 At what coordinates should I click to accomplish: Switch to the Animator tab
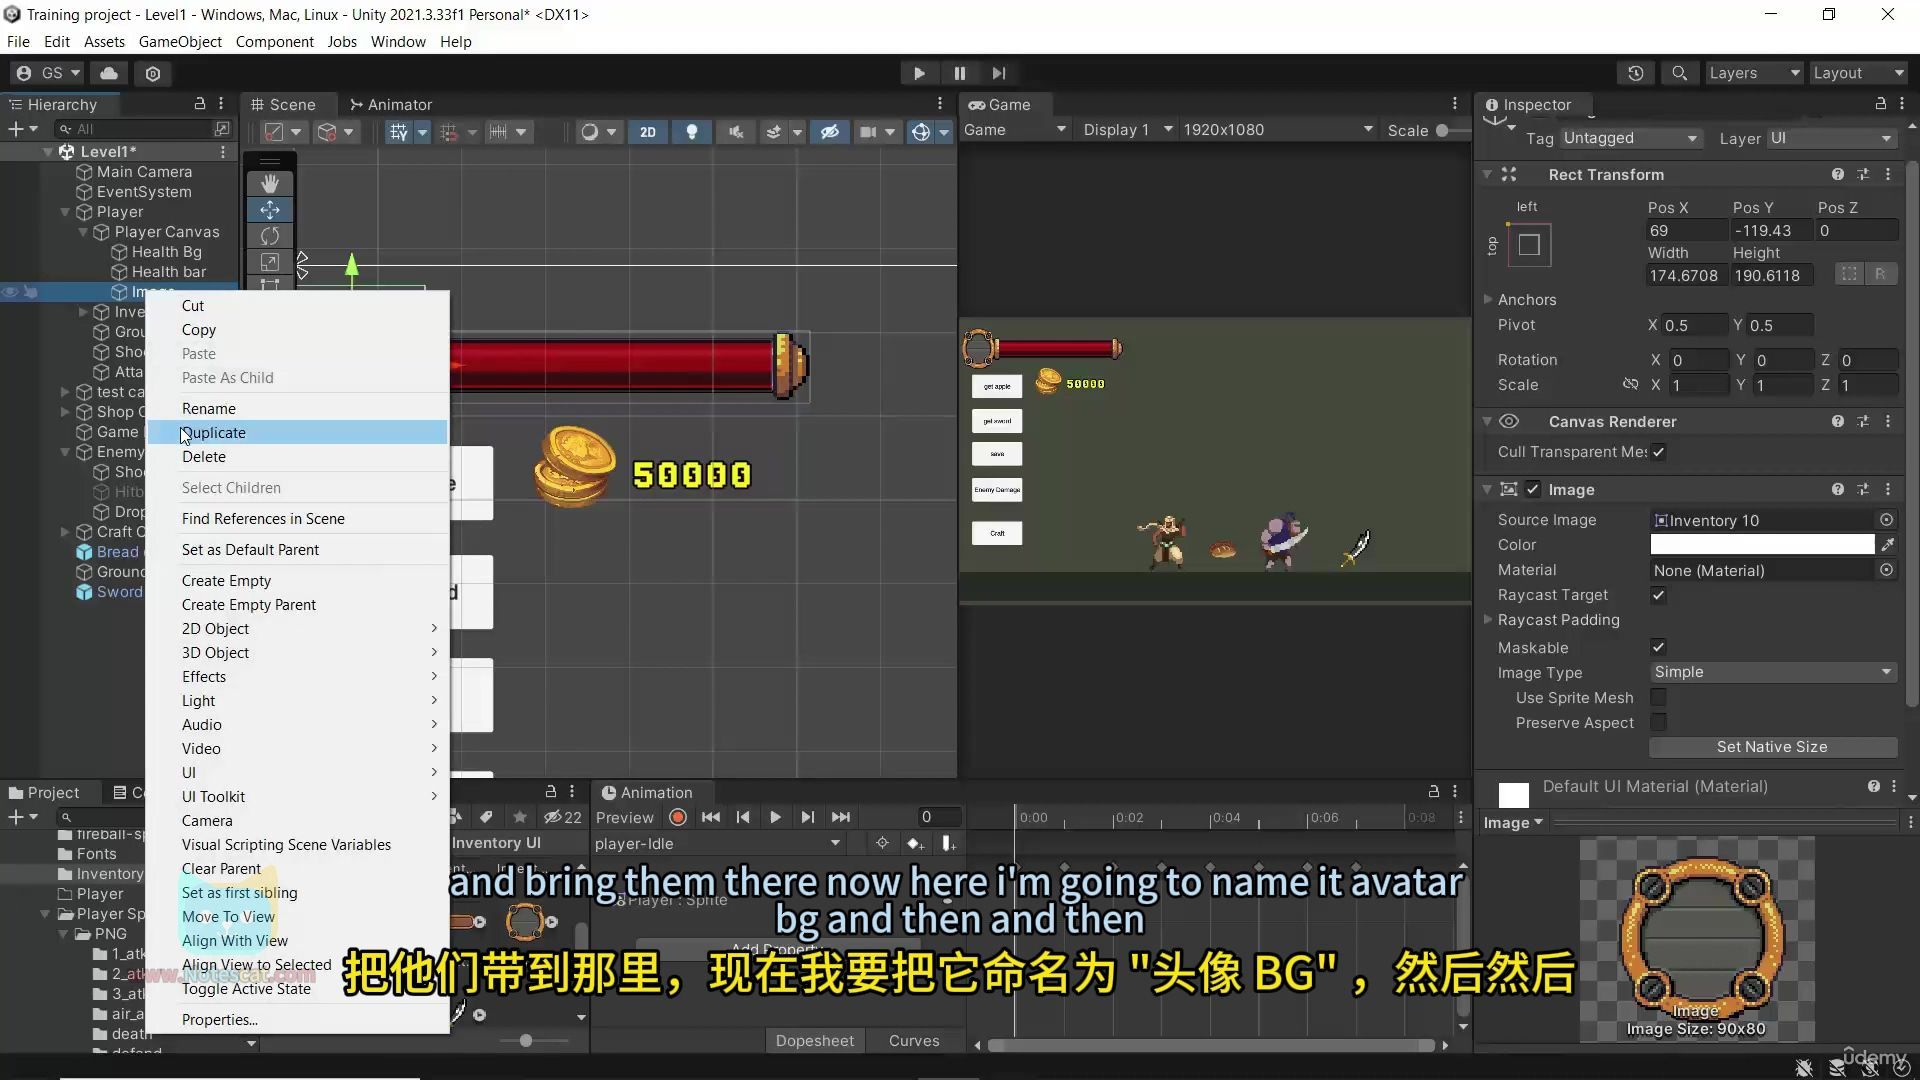390,104
